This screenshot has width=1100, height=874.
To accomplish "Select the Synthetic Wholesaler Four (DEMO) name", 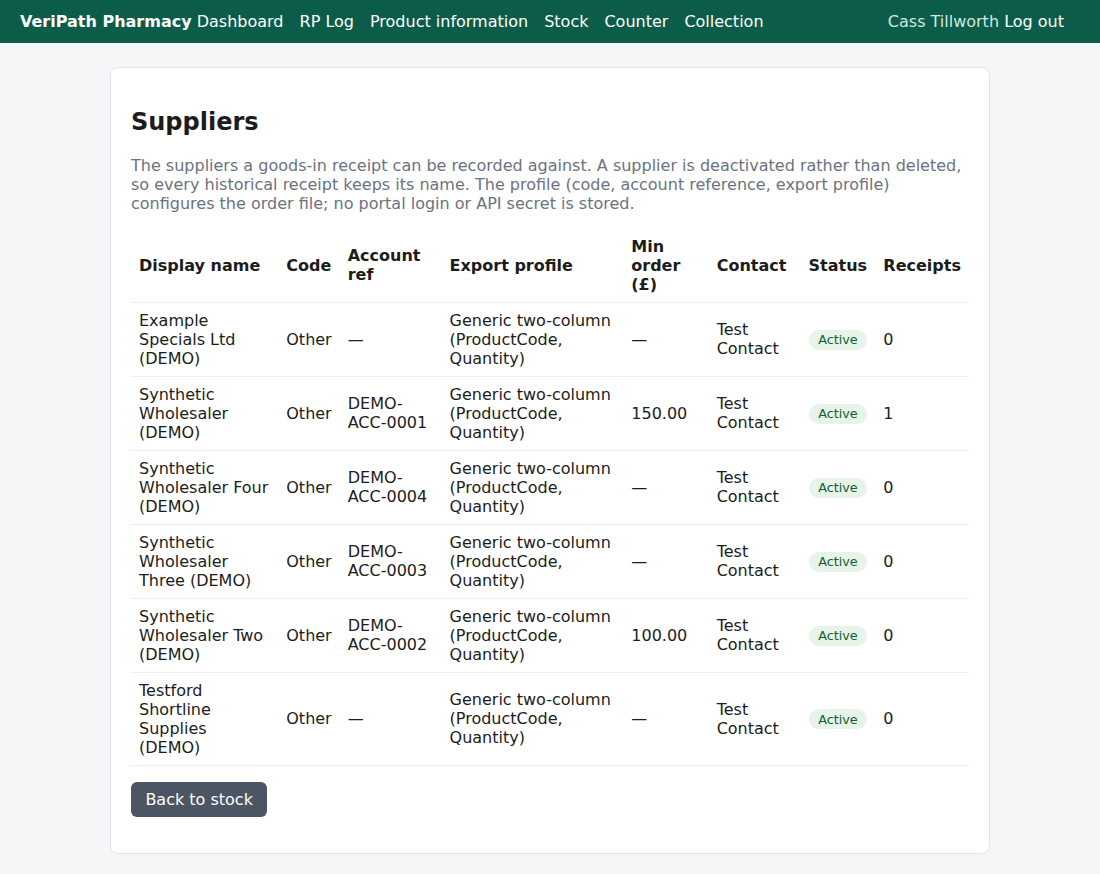I will click(203, 488).
